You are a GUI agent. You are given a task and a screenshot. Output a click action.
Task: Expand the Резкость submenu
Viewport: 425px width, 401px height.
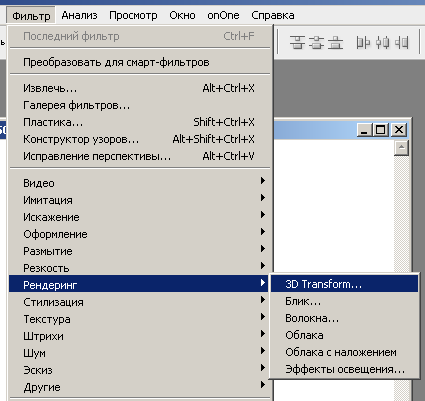click(140, 268)
